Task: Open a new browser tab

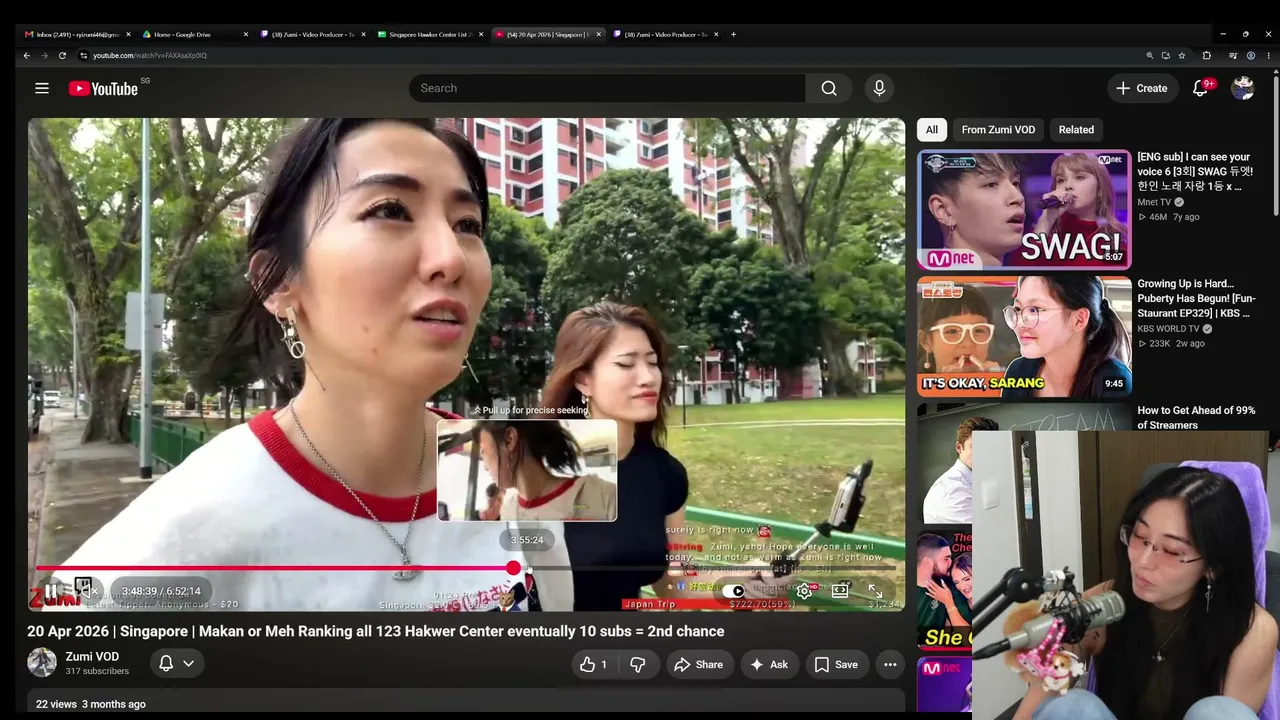Action: pyautogui.click(x=733, y=34)
